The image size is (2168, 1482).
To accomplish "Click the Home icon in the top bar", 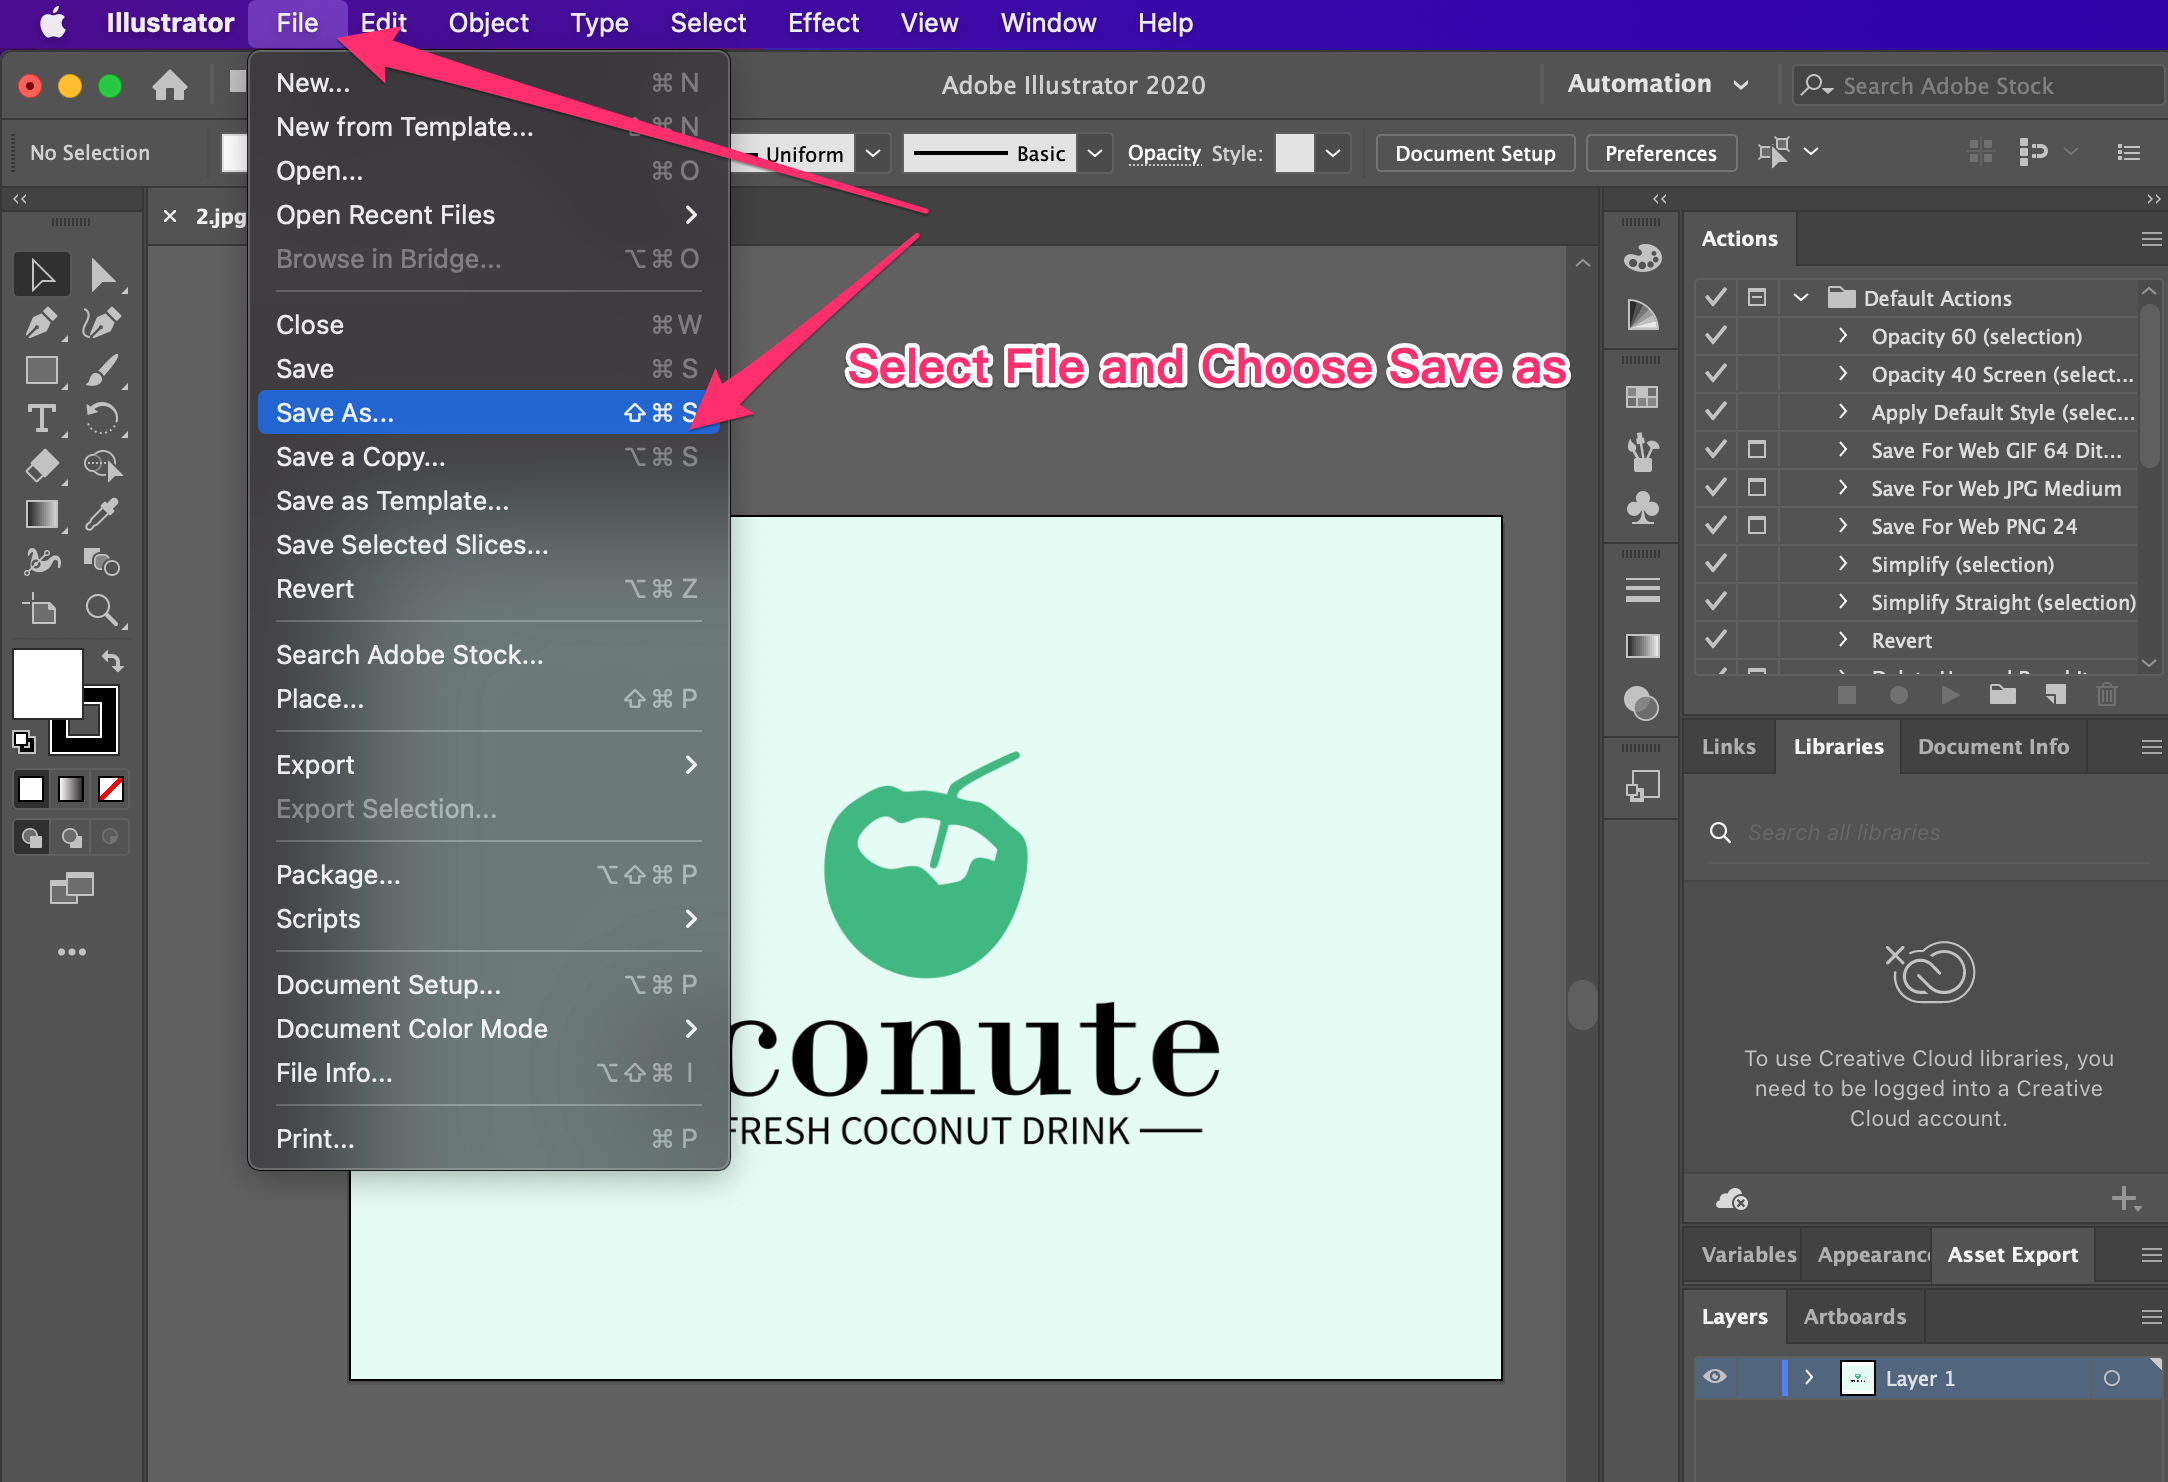I will (x=170, y=85).
